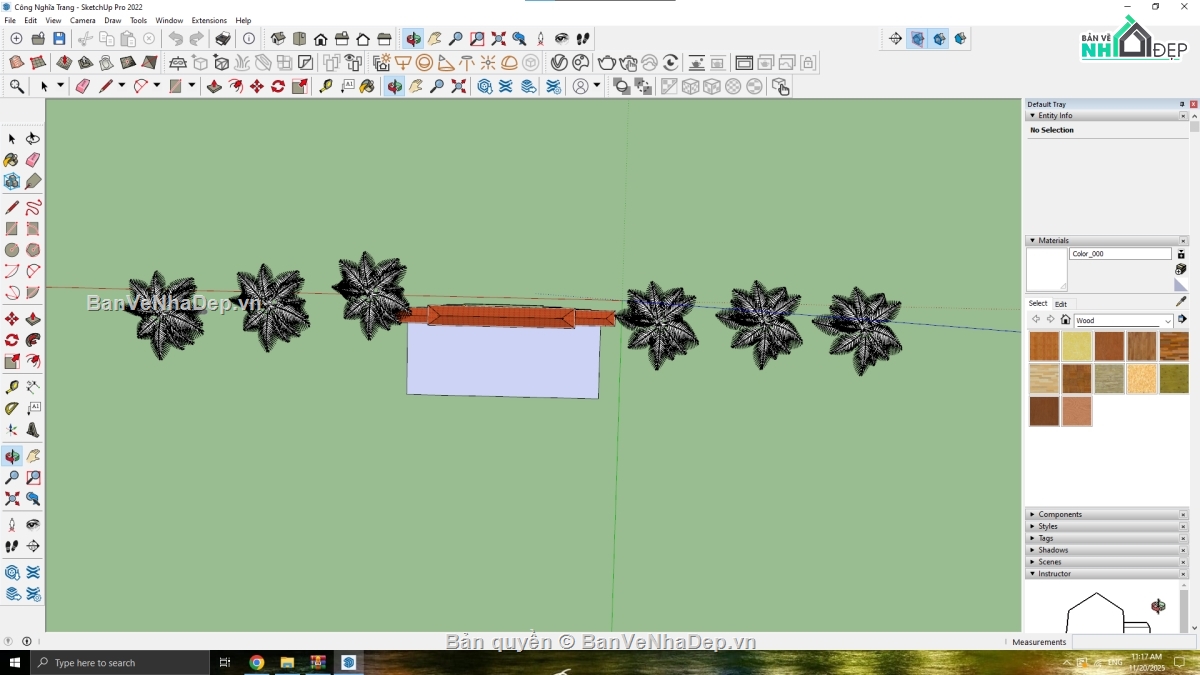This screenshot has width=1200, height=675.
Task: Collapse the Materials panel
Action: click(1032, 241)
